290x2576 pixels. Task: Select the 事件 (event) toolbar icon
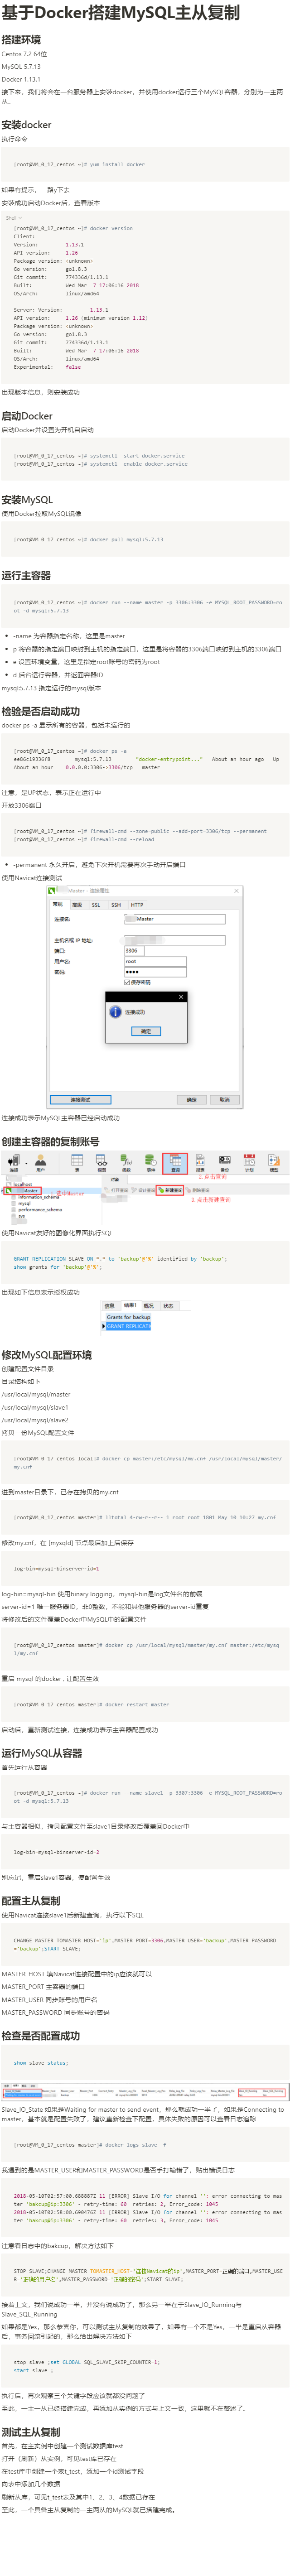pyautogui.click(x=151, y=1163)
